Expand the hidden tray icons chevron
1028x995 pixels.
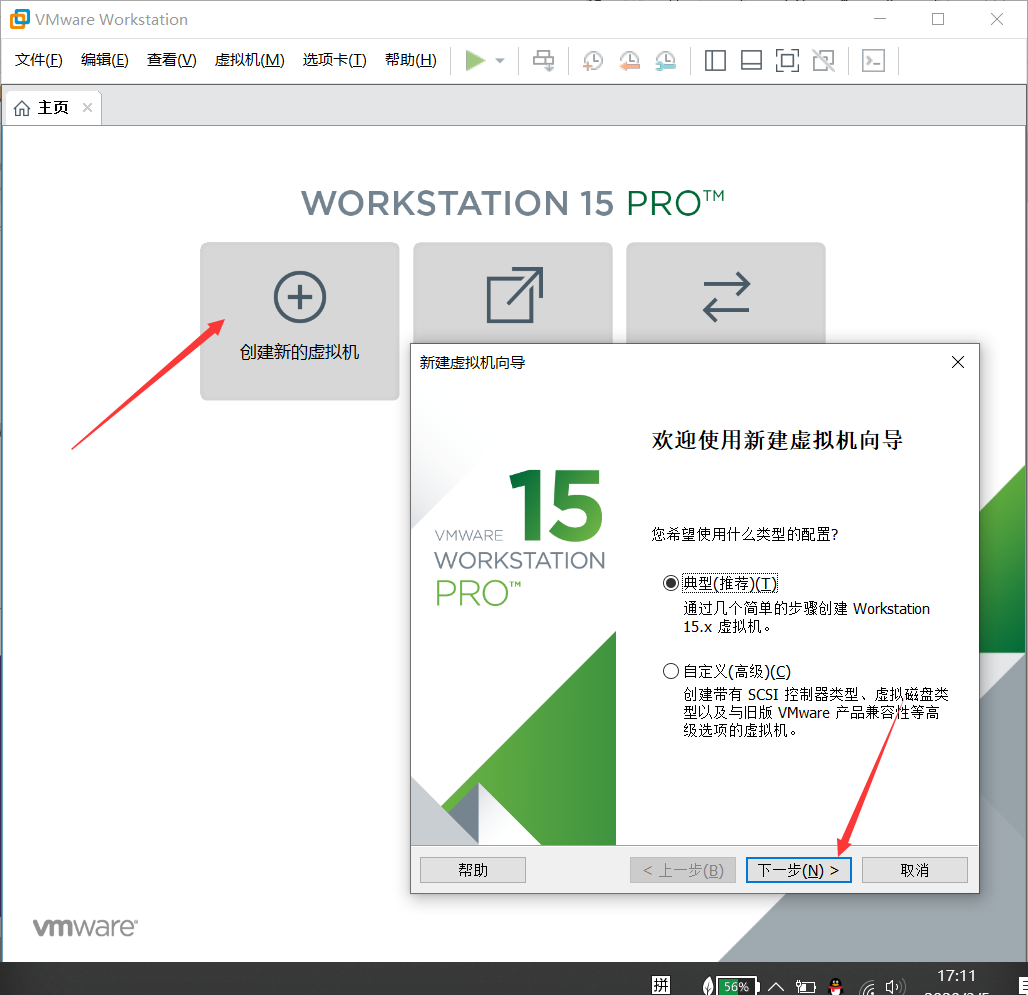(776, 986)
